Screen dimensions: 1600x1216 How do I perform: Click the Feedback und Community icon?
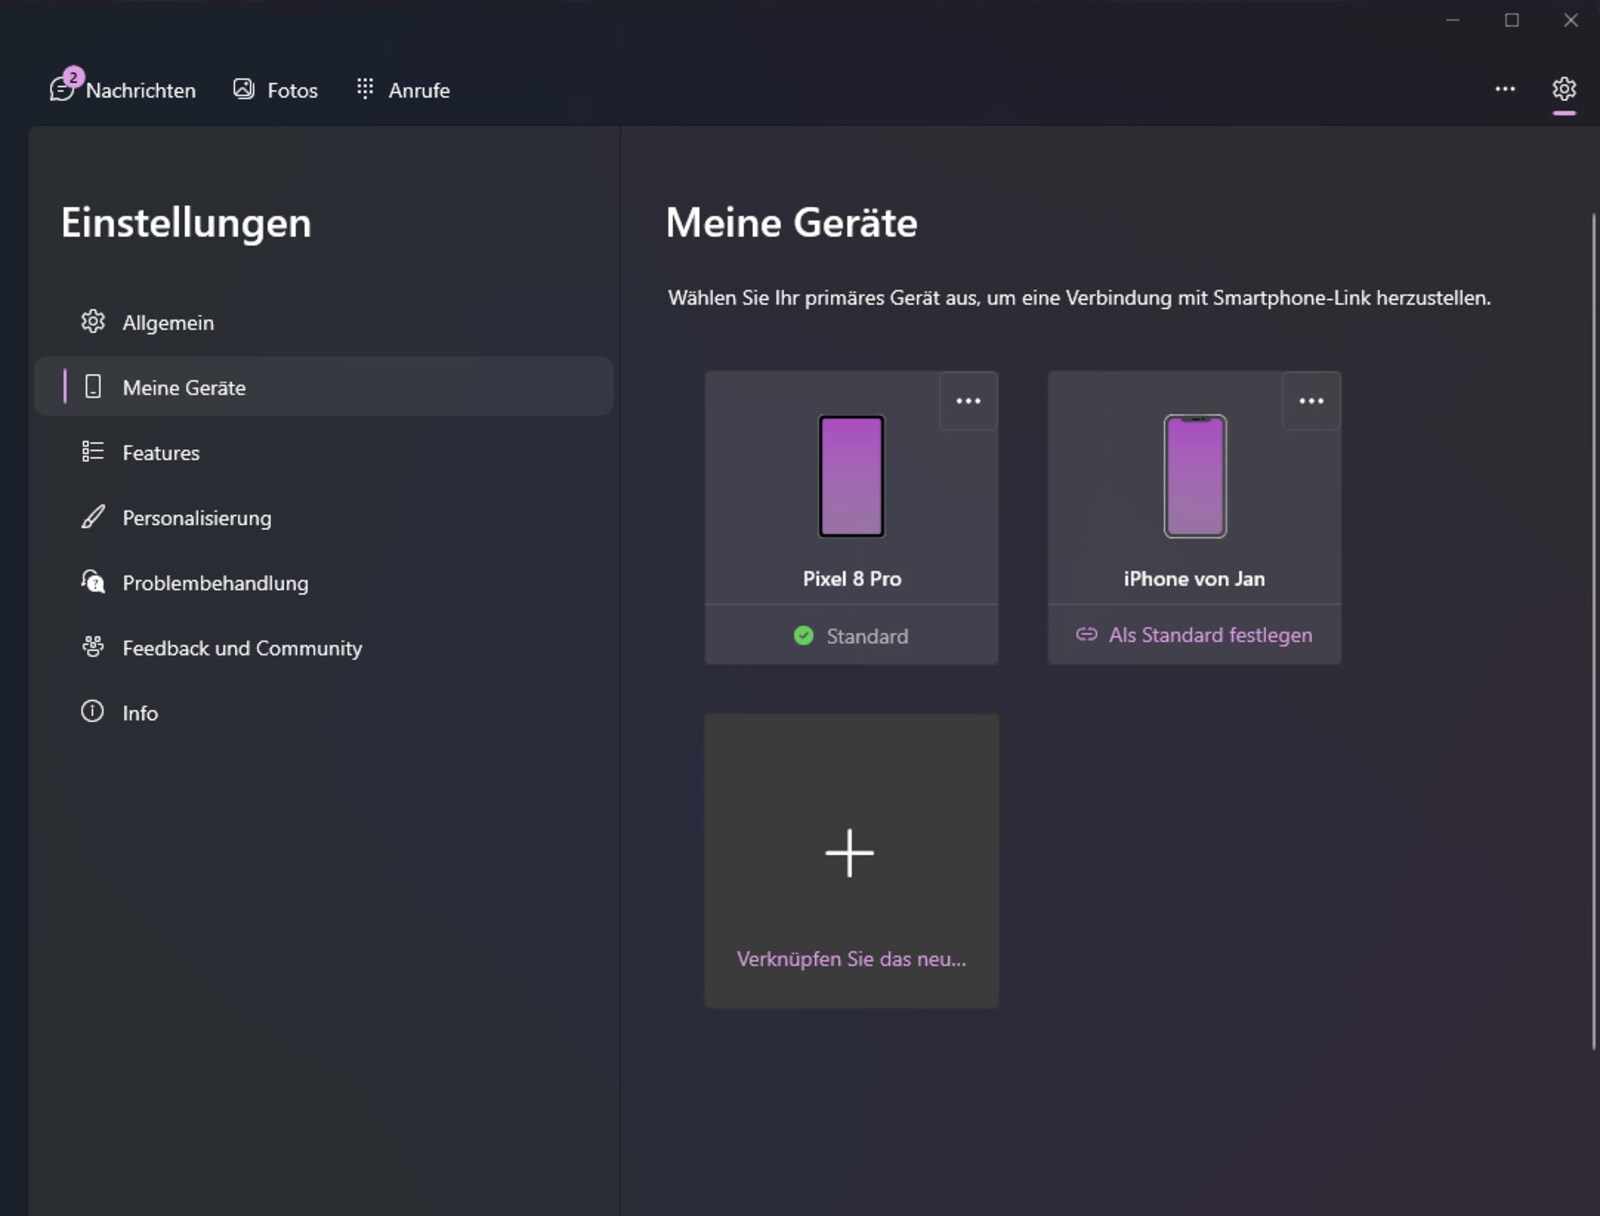tap(92, 647)
